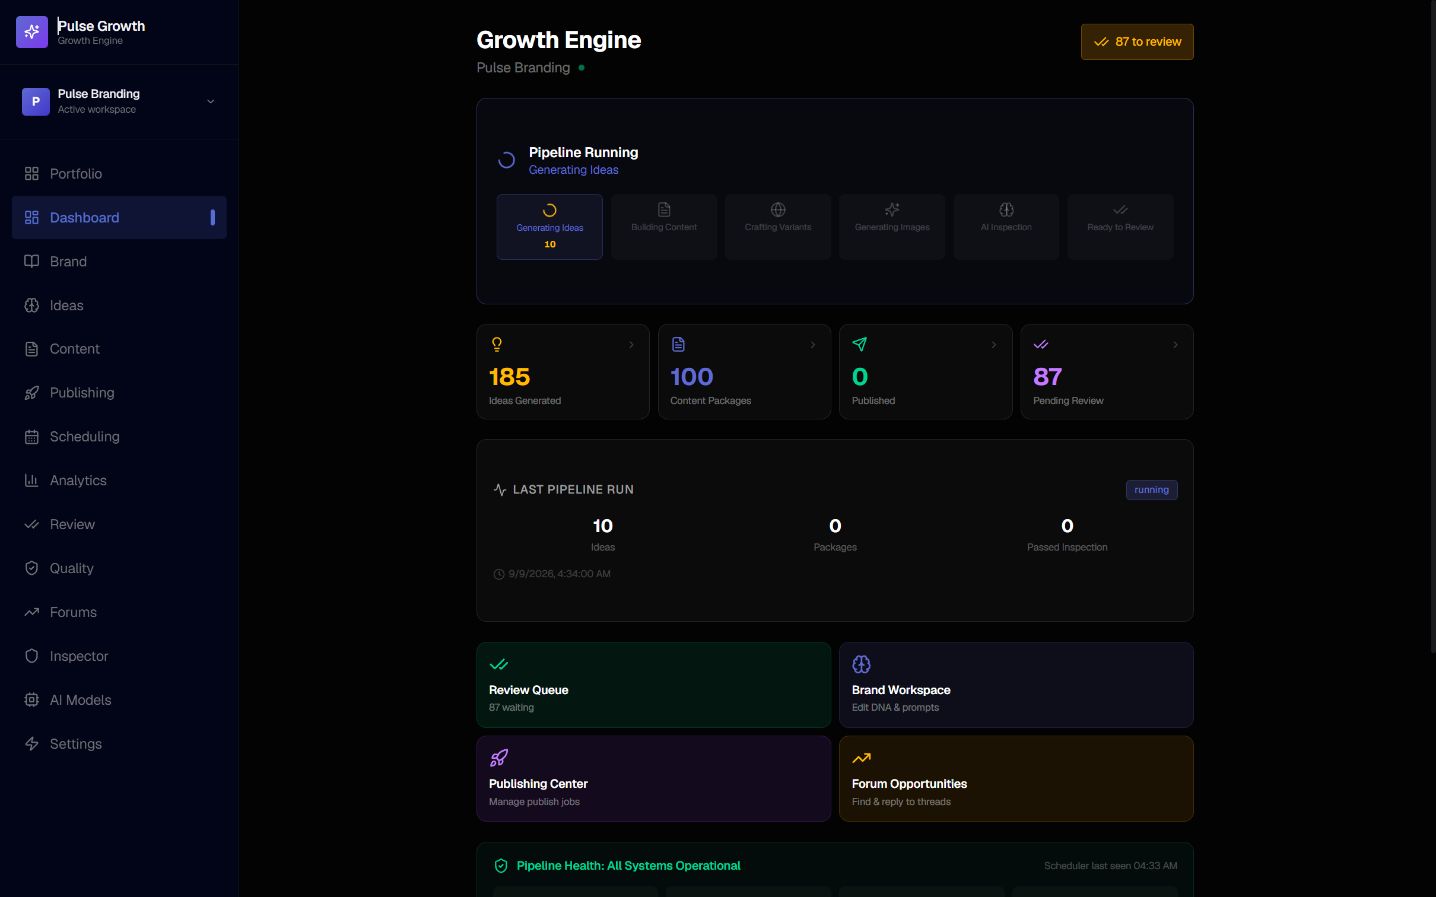This screenshot has width=1436, height=897.
Task: Click the lightbulb icon on Ideas Generated card
Action: coord(497,345)
